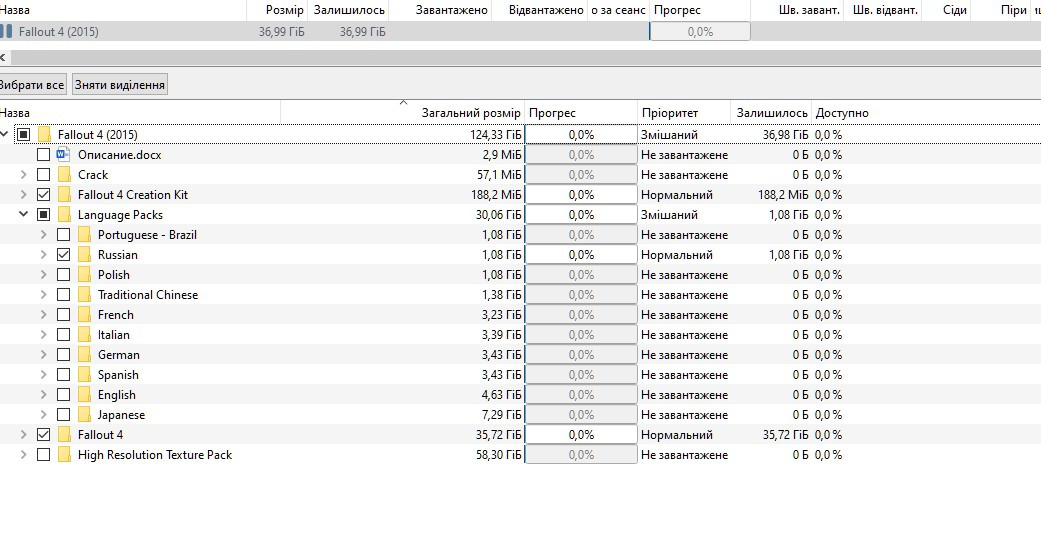Enable the English language pack checkbox
Viewport: 1041px width, 556px height.
click(x=63, y=395)
